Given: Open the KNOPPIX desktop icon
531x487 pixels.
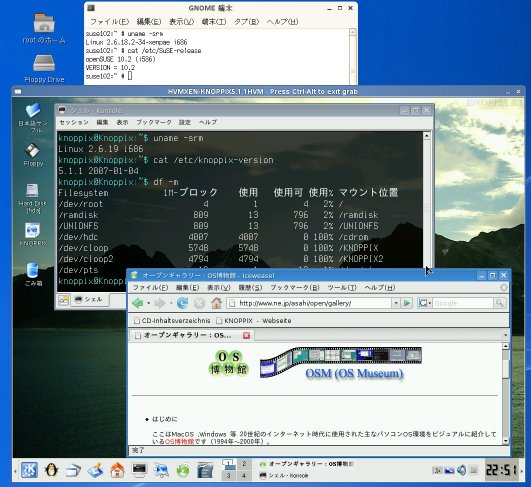Looking at the screenshot, I should click(33, 234).
